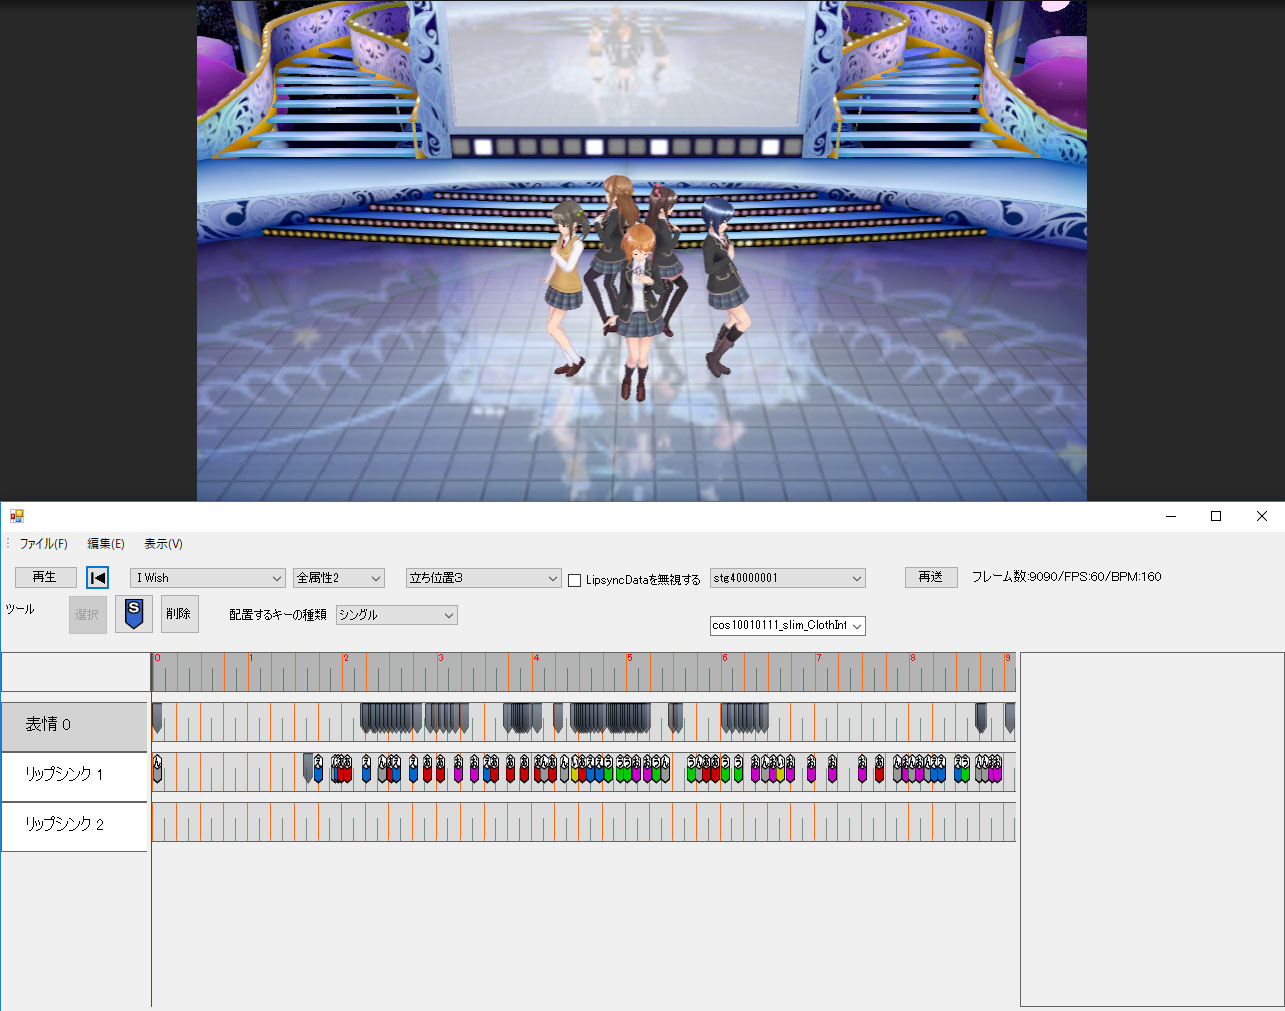Click ruler marker 3 on the timeline
Screen dimensions: 1285x1011
click(441, 658)
